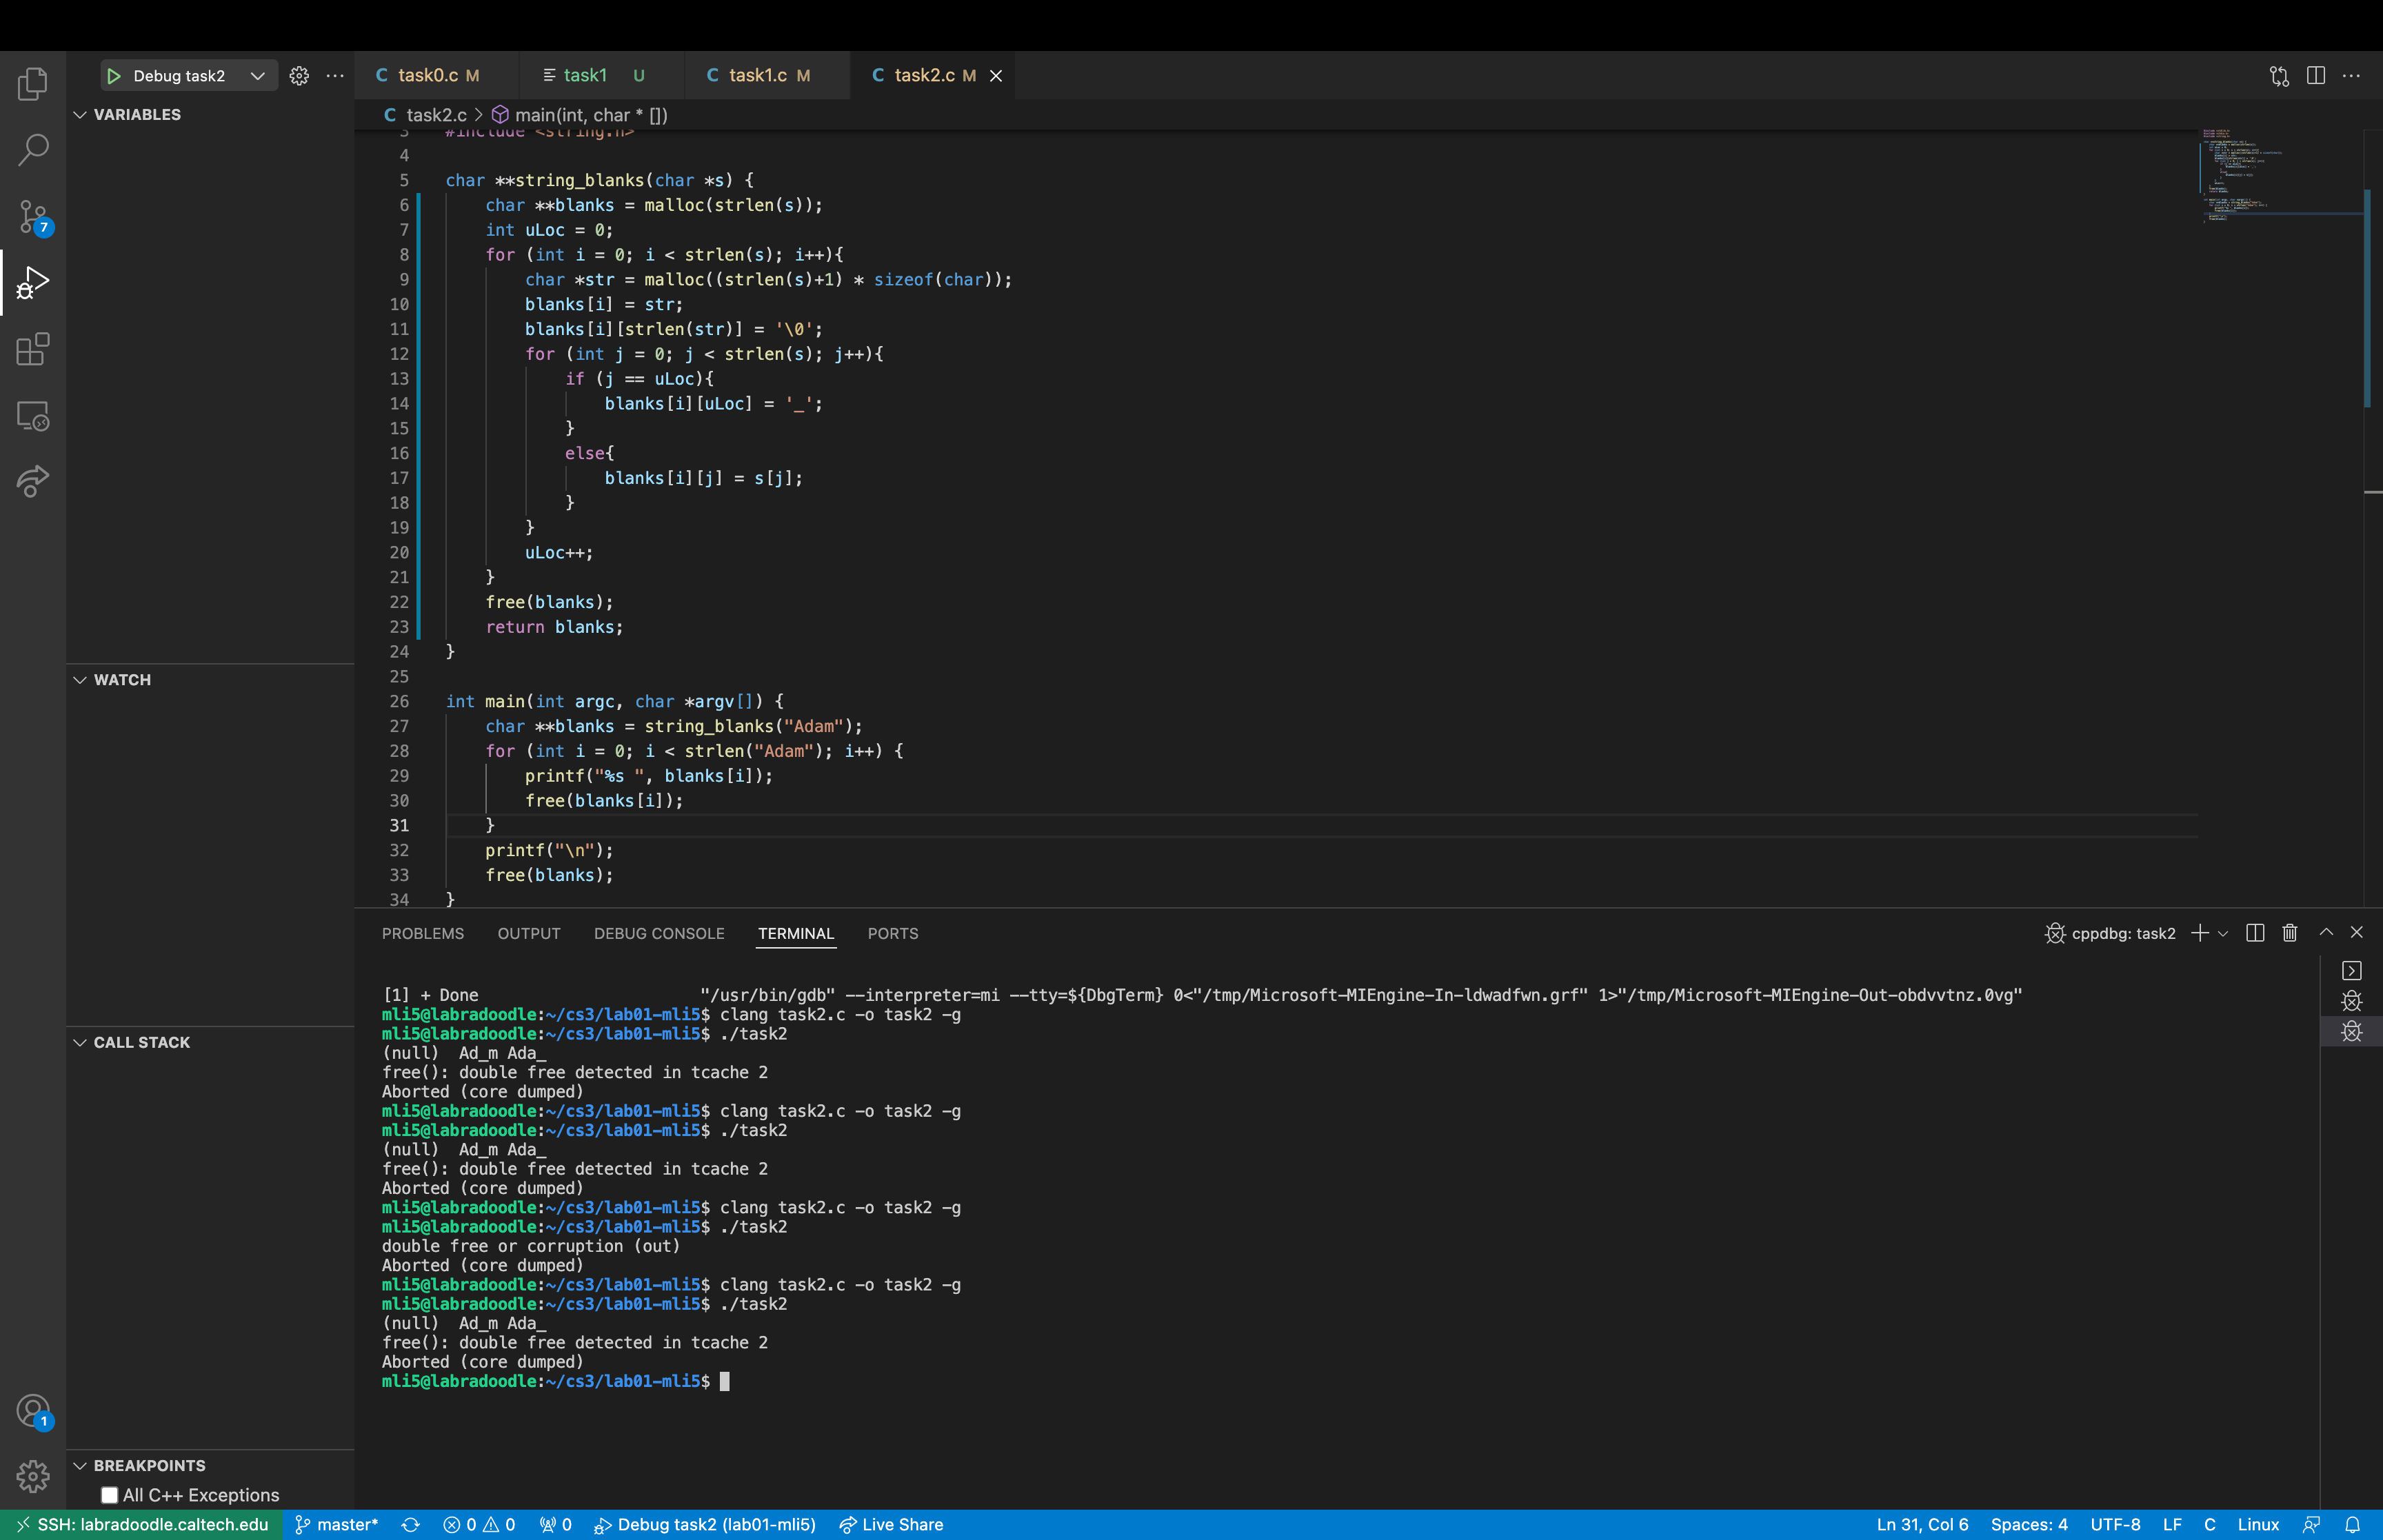Viewport: 2383px width, 1540px height.
Task: Open Remote Explorer icon in sidebar
Action: (x=33, y=416)
